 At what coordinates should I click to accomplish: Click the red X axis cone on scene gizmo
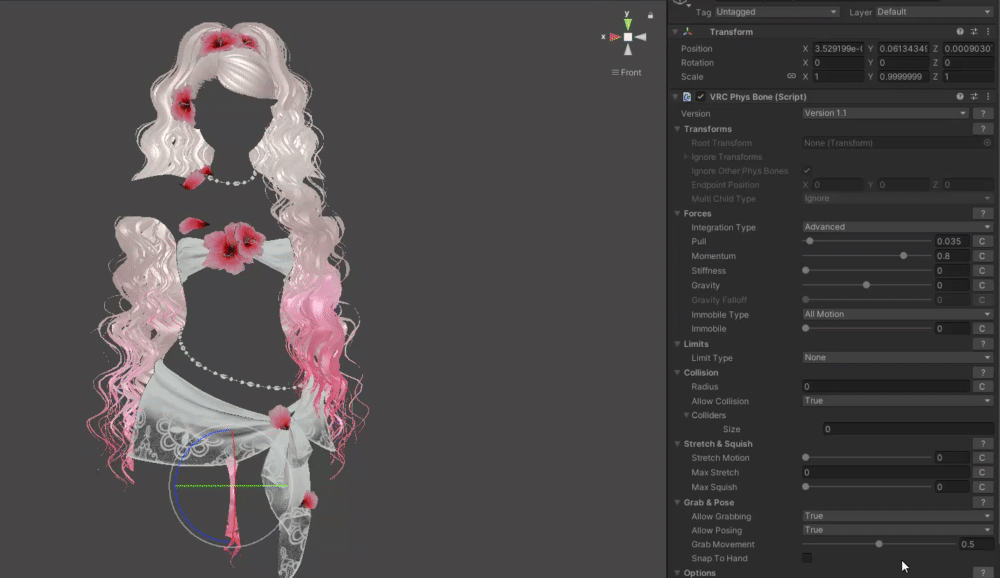613,37
